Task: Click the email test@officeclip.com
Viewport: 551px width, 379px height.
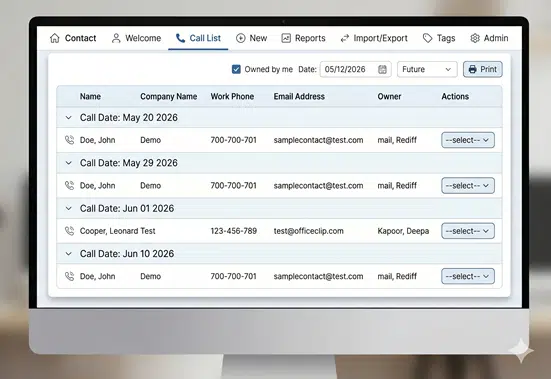Action: (309, 231)
